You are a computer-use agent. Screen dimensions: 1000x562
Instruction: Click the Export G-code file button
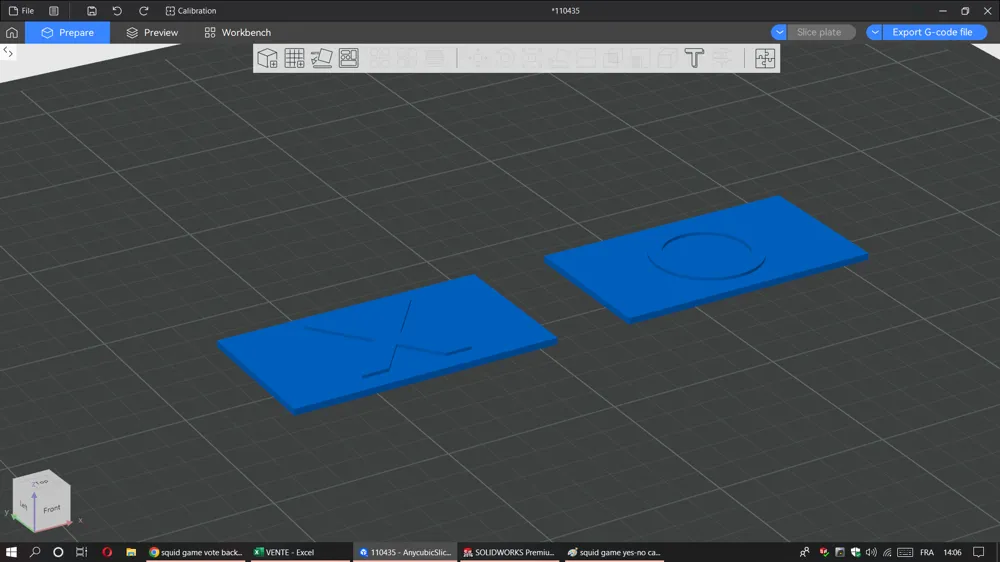(x=934, y=32)
